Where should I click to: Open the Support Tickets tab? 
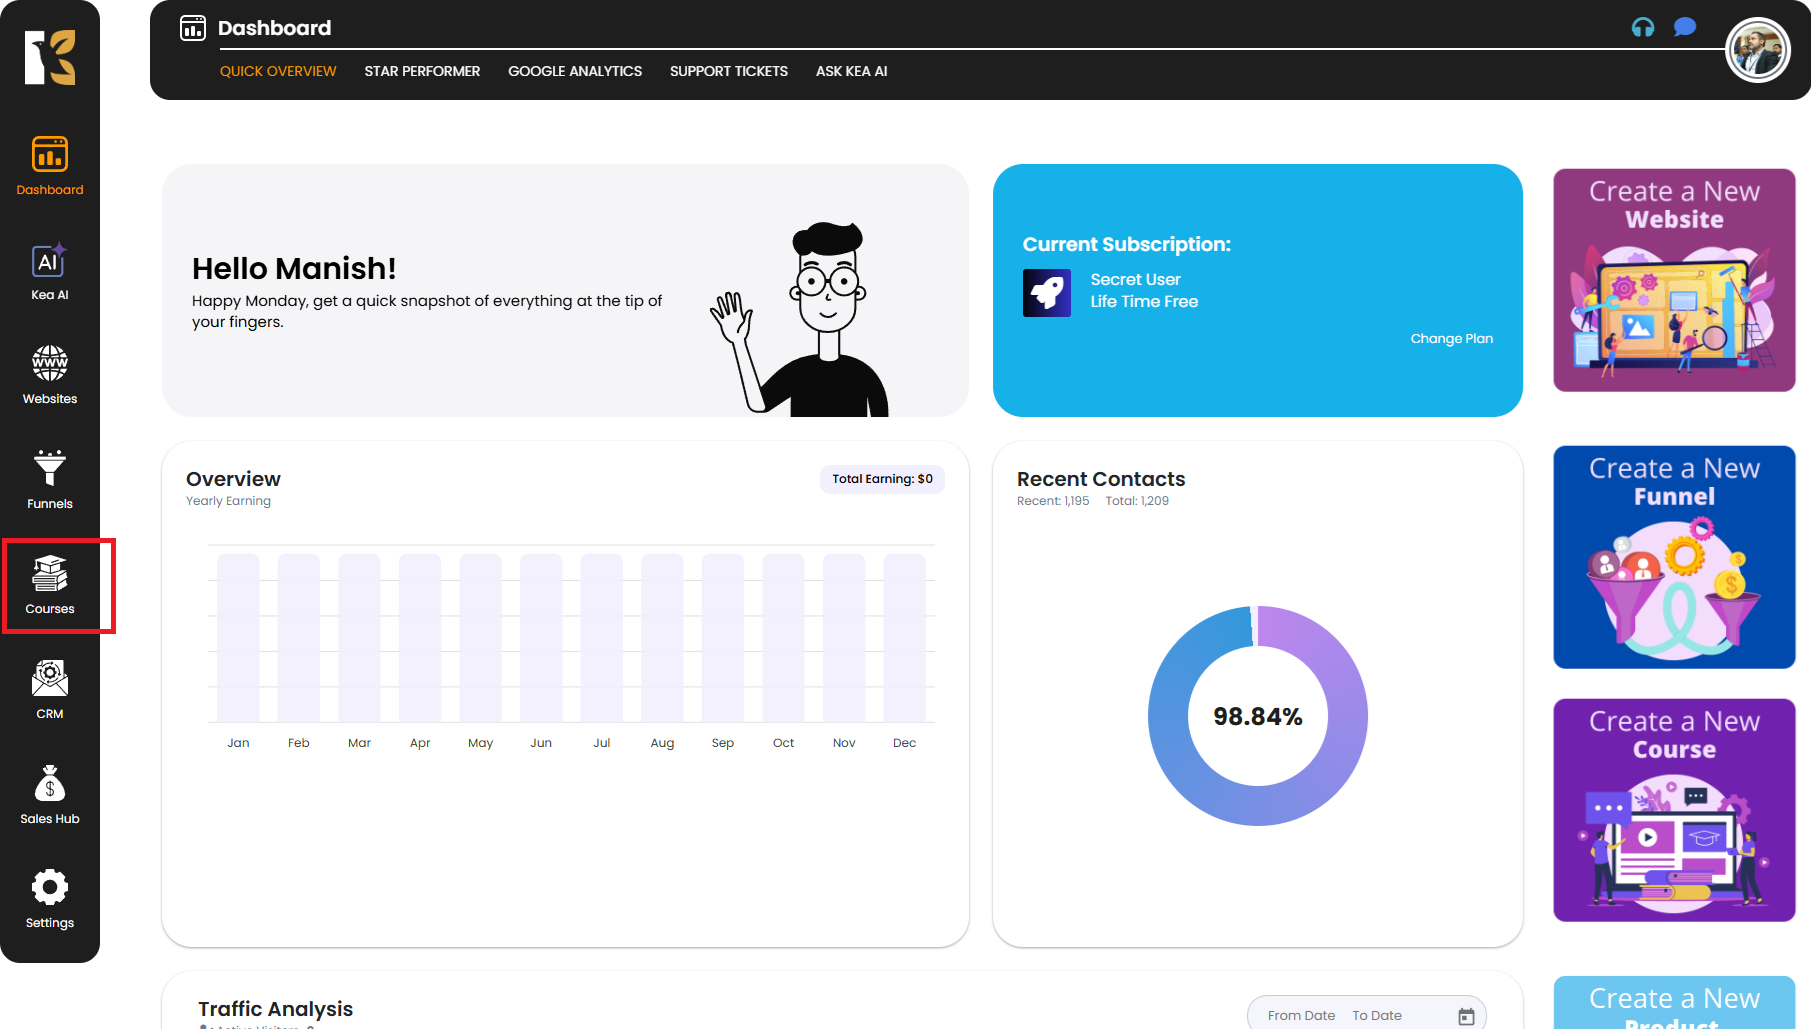[728, 71]
